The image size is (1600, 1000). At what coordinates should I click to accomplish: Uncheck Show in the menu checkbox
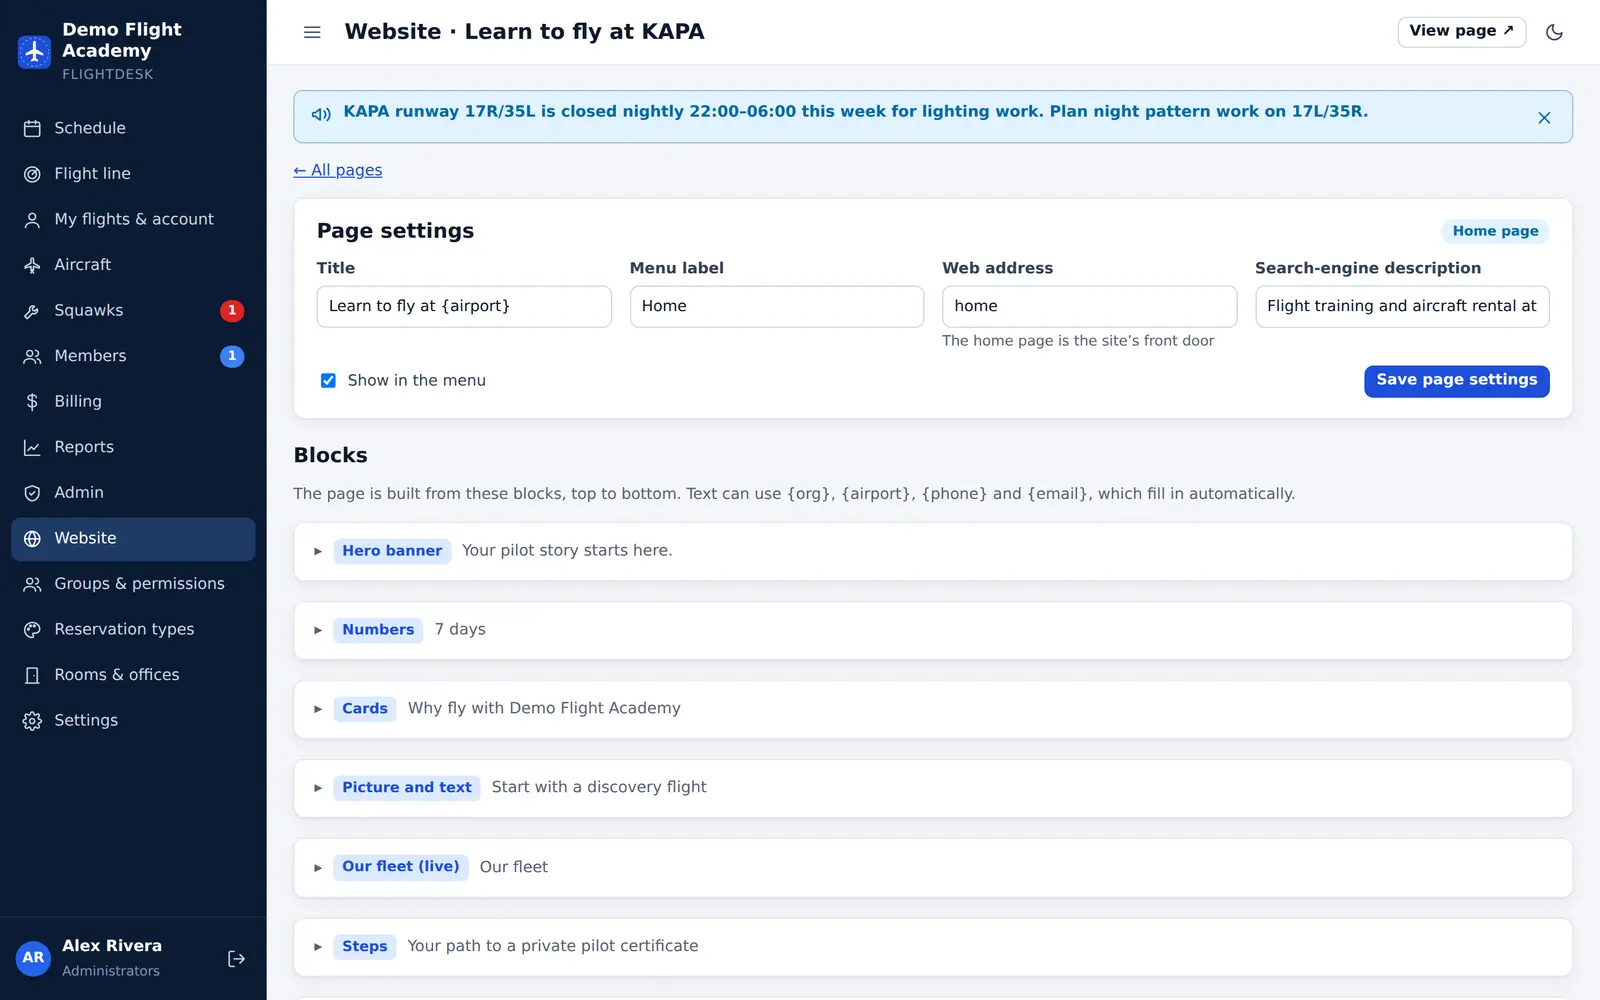pos(328,380)
